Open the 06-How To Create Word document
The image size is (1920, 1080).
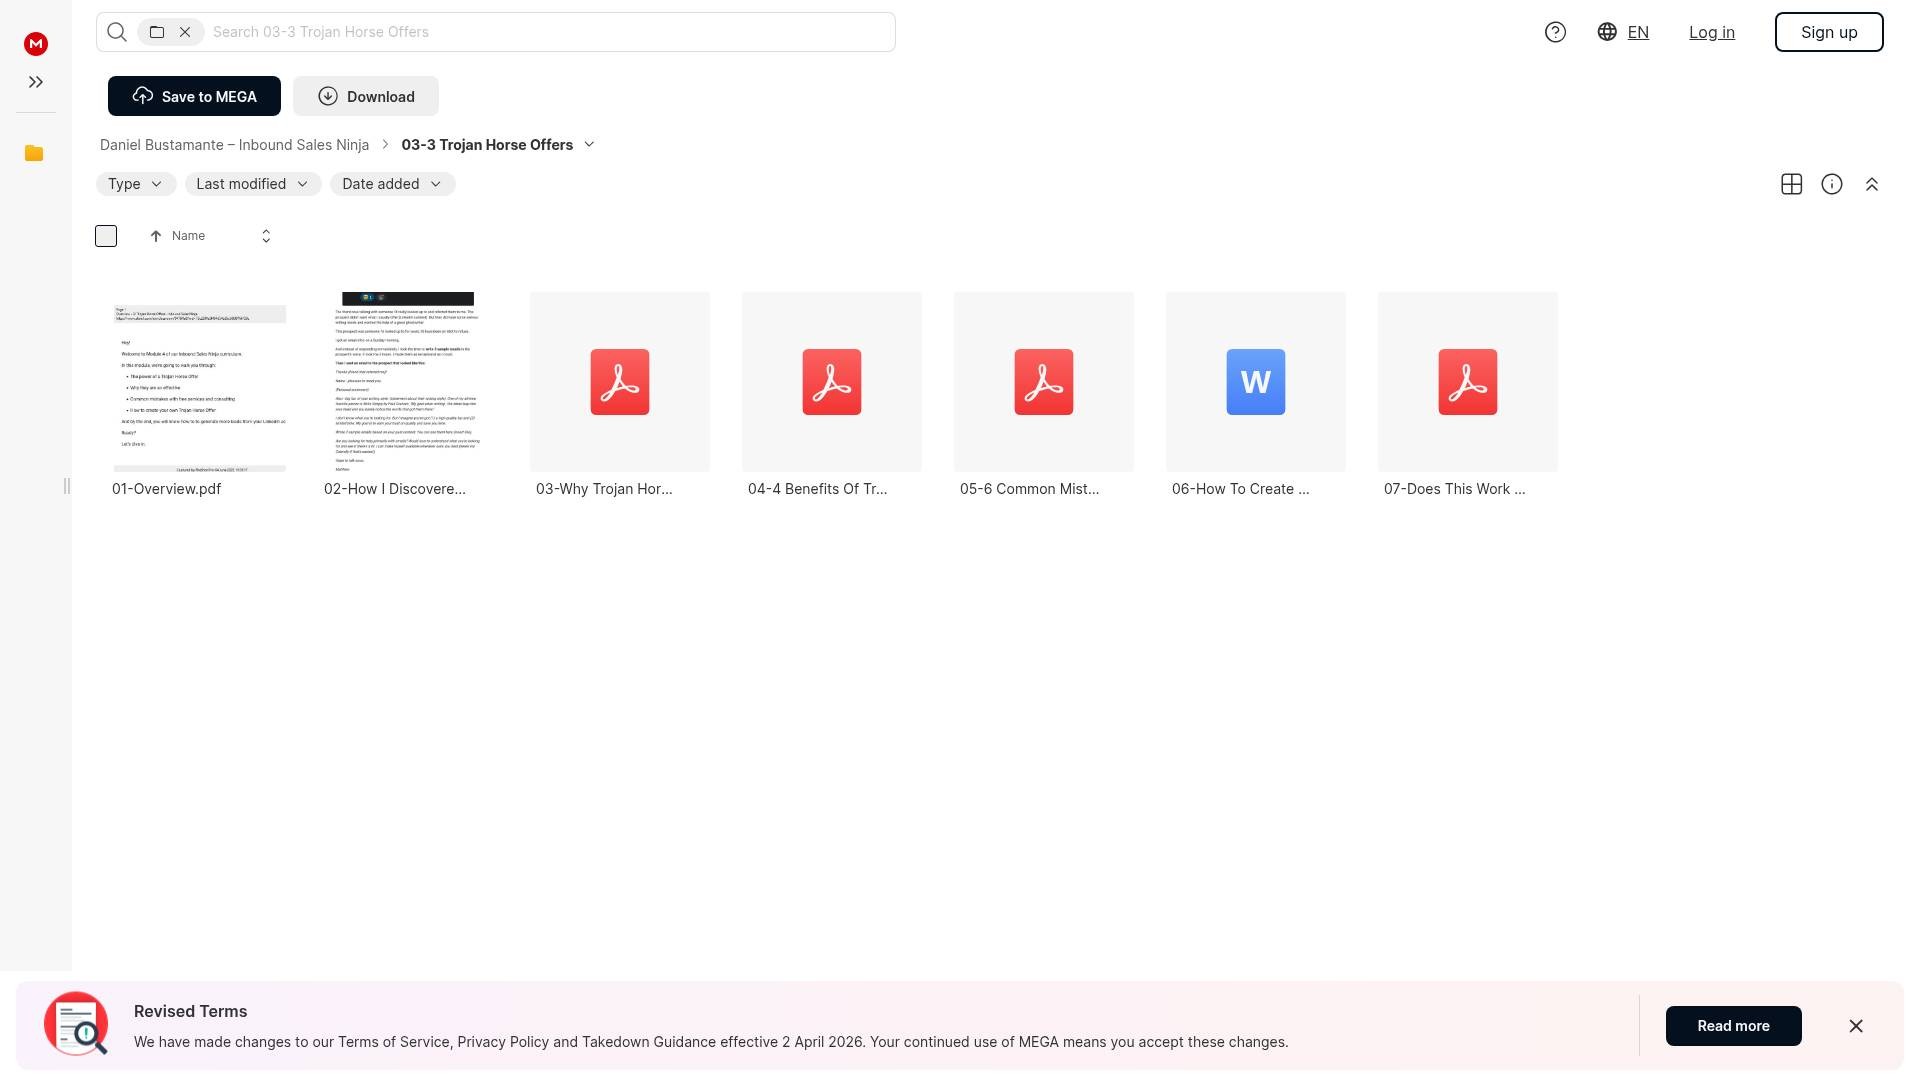1255,382
